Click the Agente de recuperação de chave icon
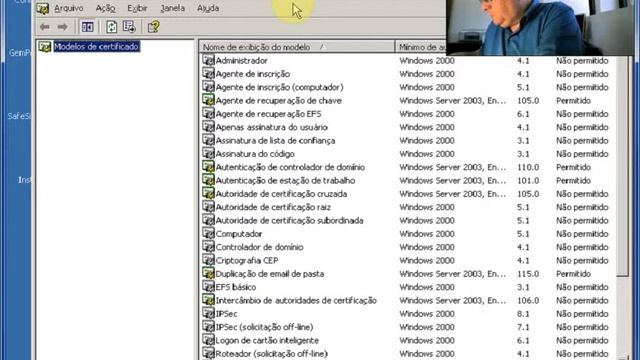Viewport: 640px width, 360px height. click(208, 100)
